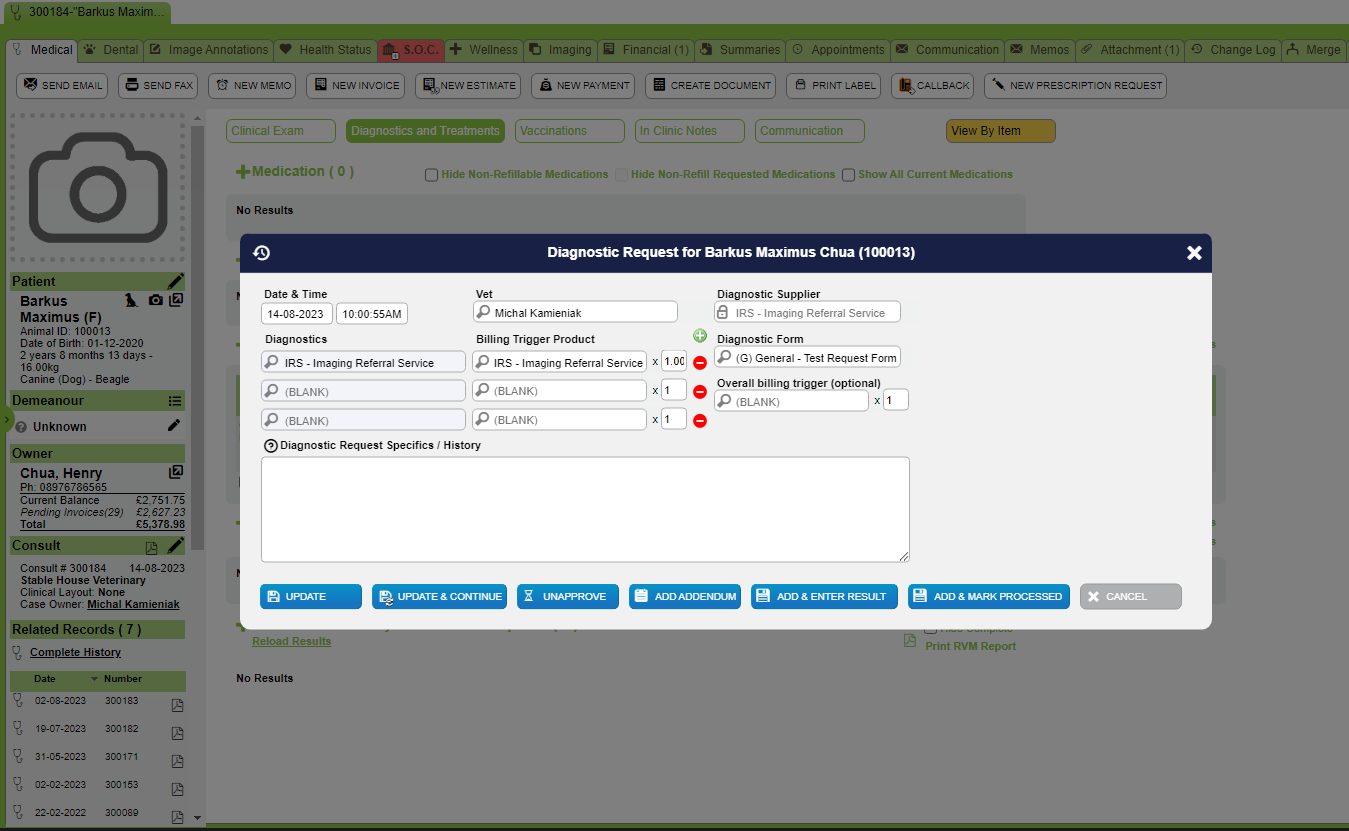Screen dimensions: 1349x831
Task: Open the owner Chua, Henry pop-out icon
Action: coord(176,472)
